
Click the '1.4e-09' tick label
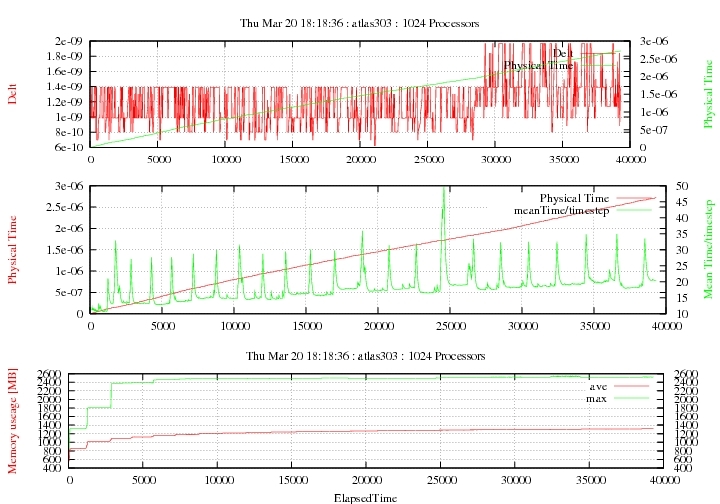63,87
